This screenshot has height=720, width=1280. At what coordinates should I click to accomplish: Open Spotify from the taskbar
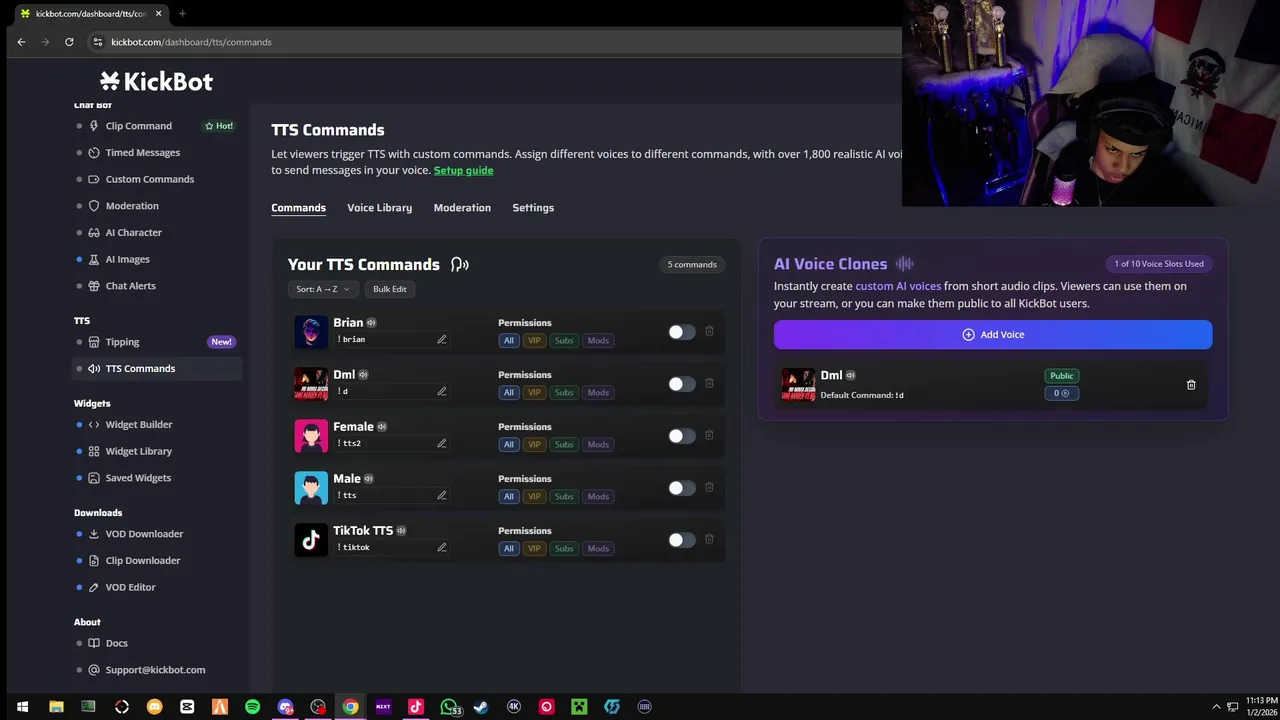252,707
